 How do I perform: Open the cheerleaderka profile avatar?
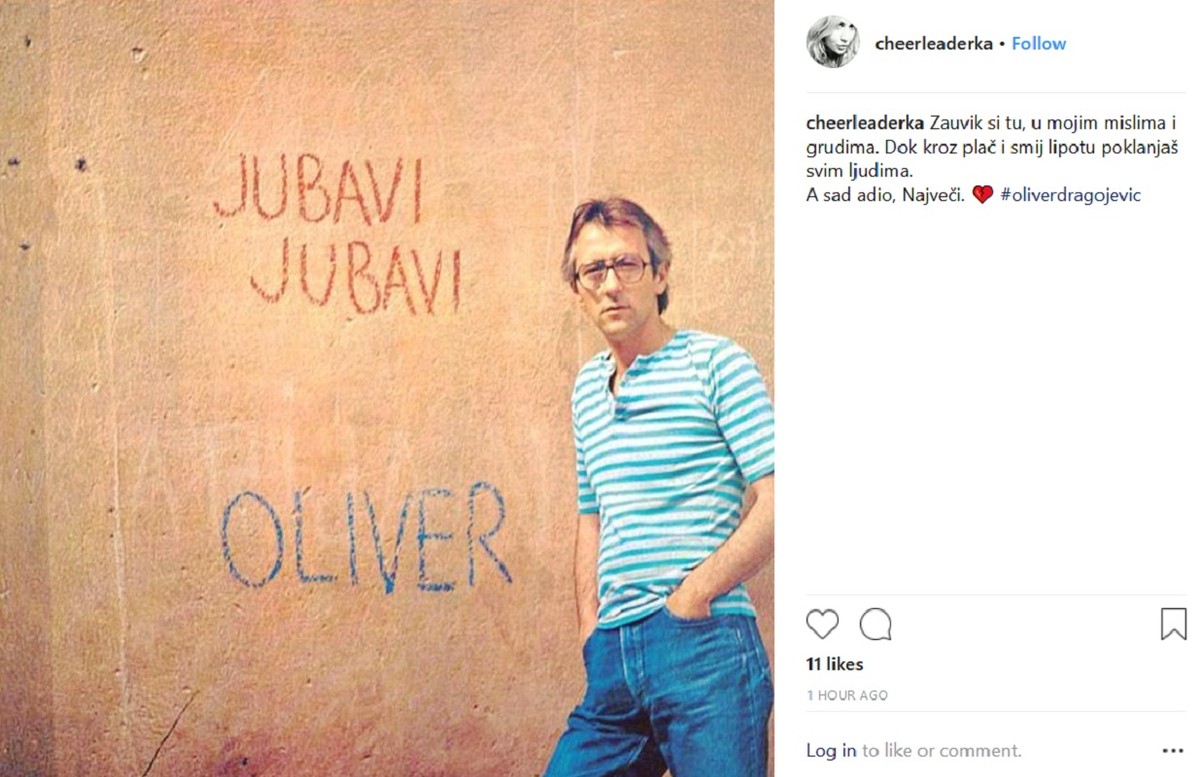tap(832, 42)
